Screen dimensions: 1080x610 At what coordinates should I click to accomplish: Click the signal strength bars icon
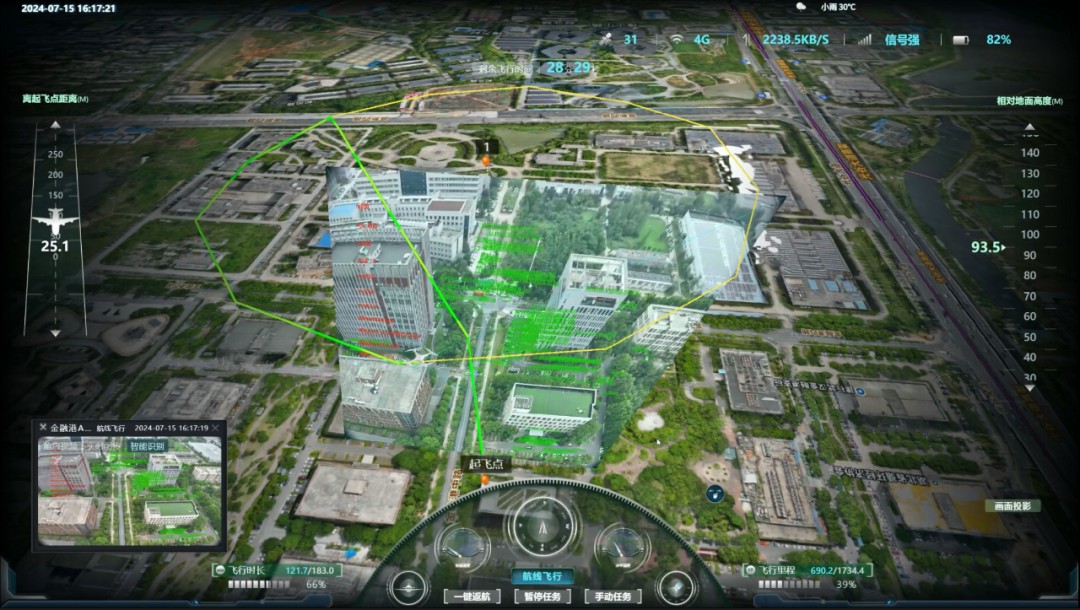pyautogui.click(x=863, y=40)
